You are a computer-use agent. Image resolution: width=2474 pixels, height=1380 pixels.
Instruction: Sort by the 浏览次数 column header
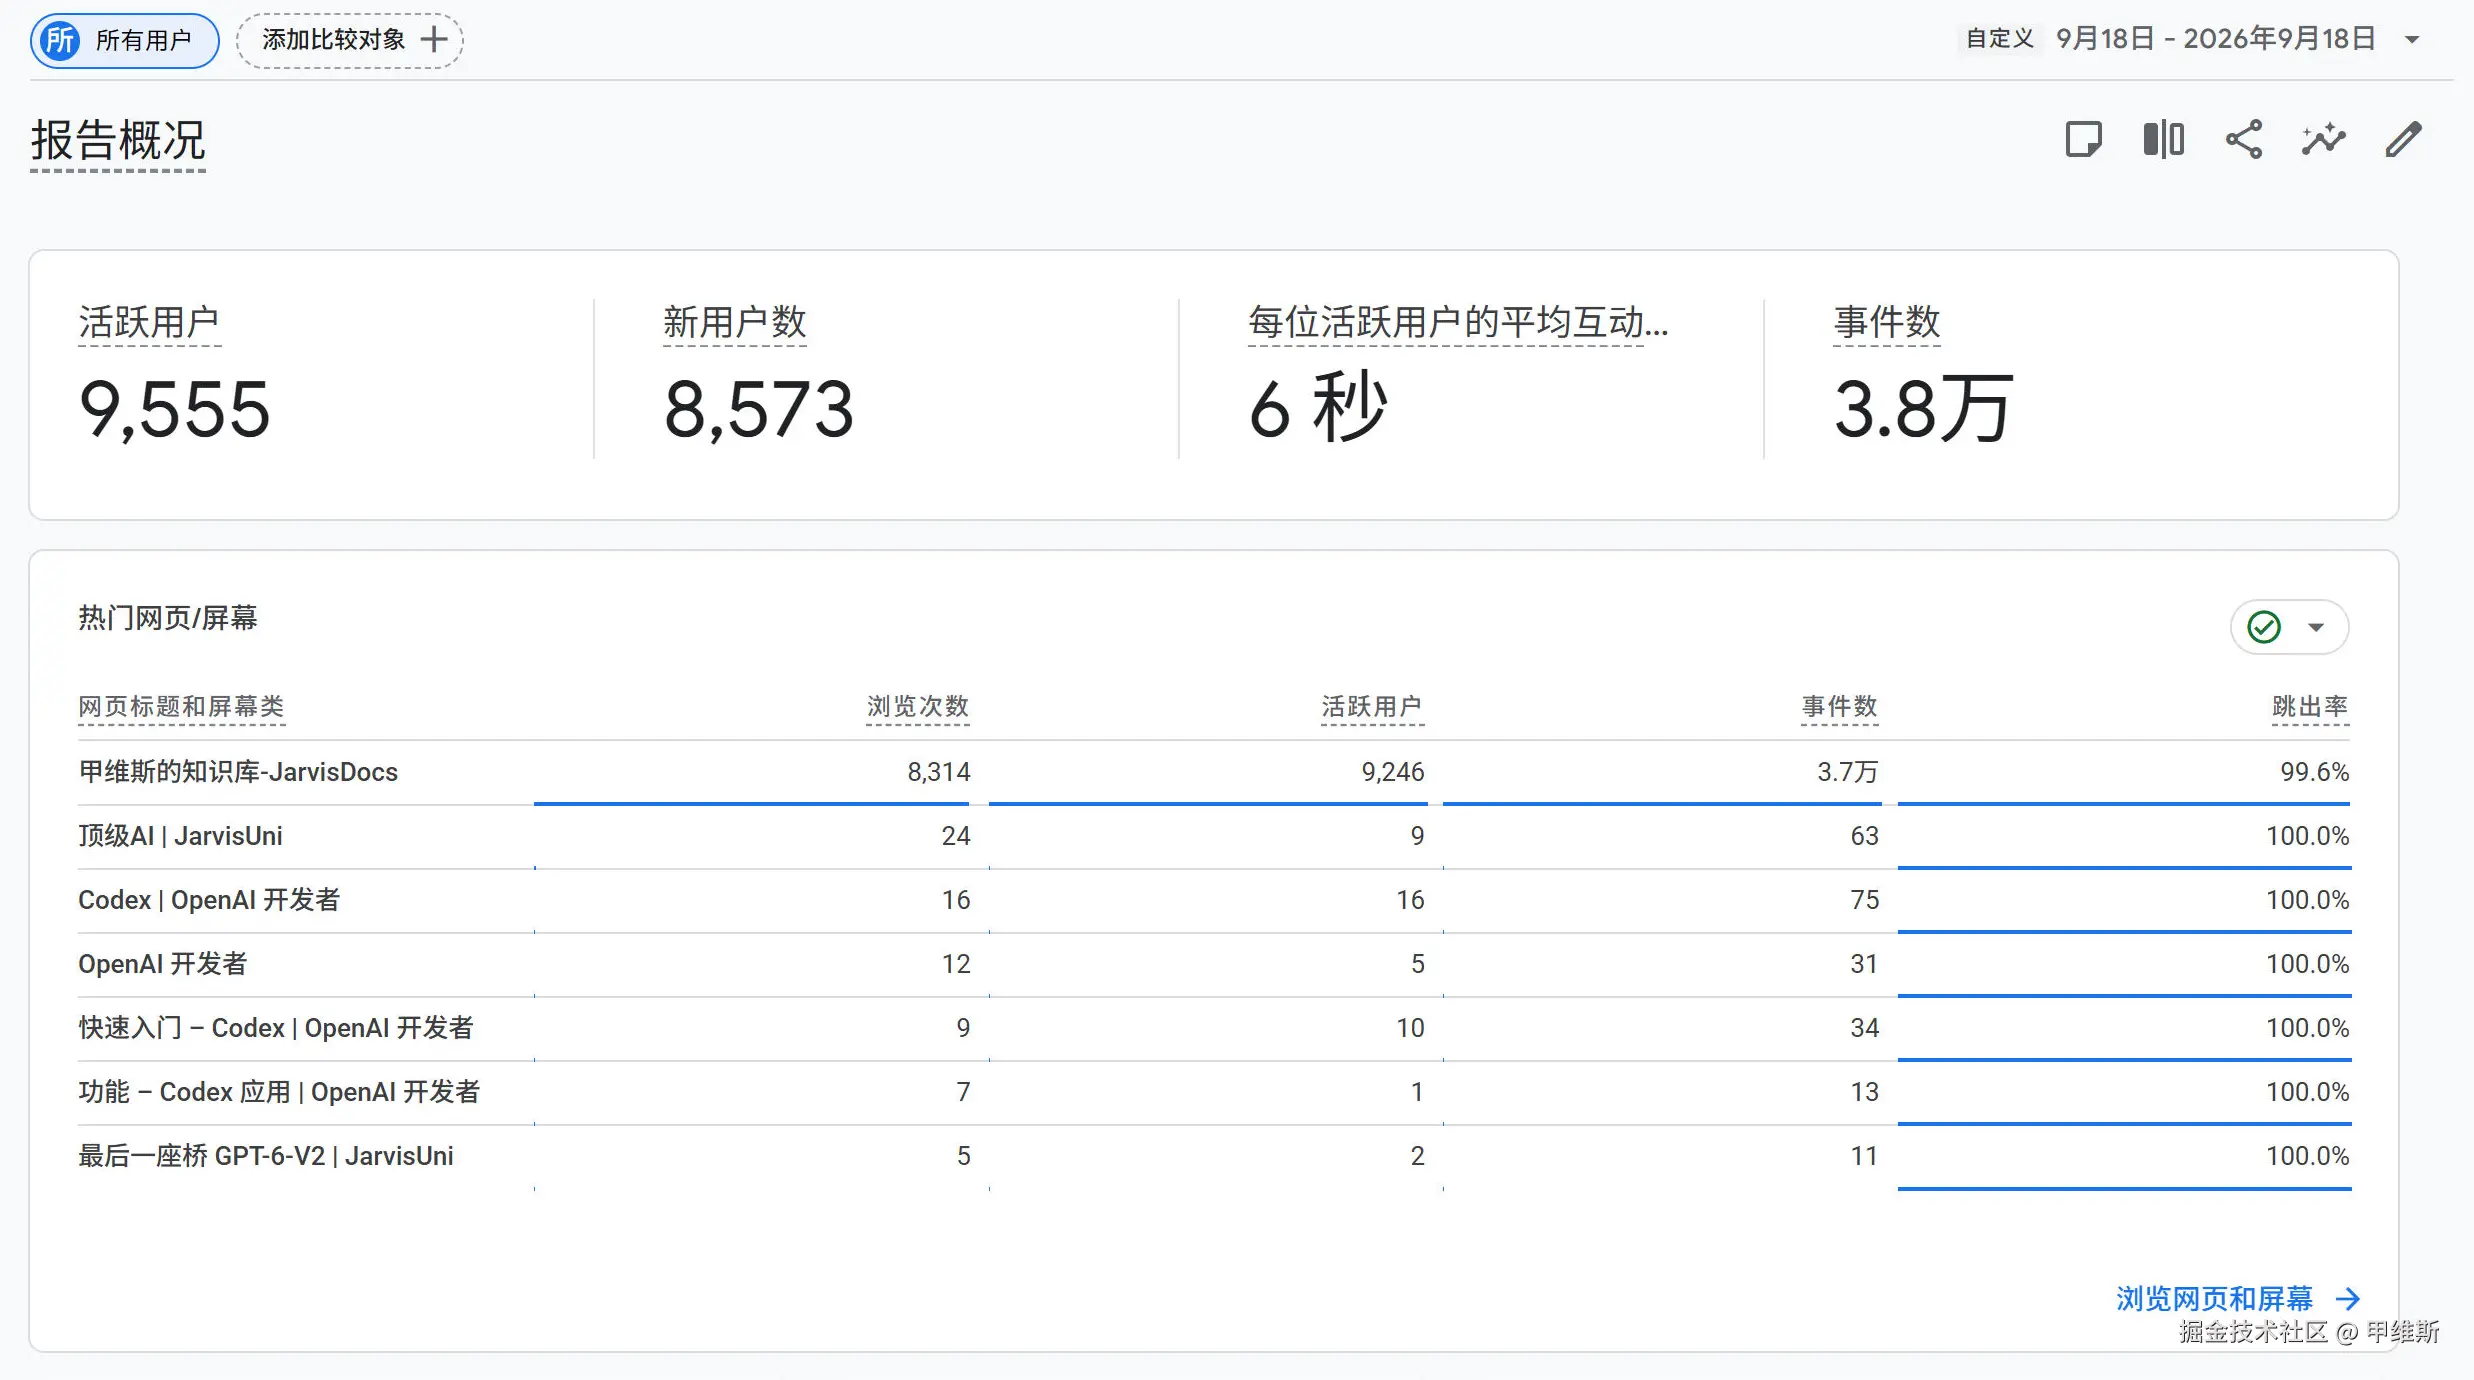pos(918,707)
